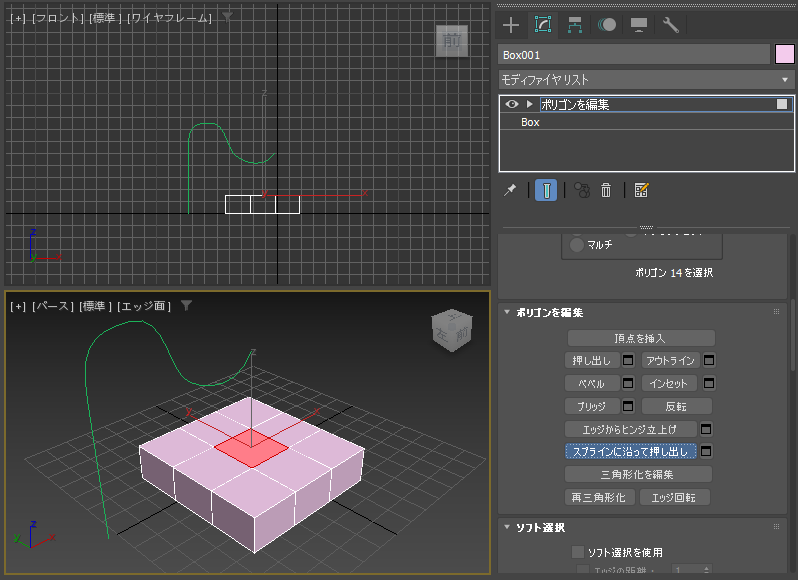Open the [パース] view label menu
This screenshot has height=580, width=798.
point(53,306)
